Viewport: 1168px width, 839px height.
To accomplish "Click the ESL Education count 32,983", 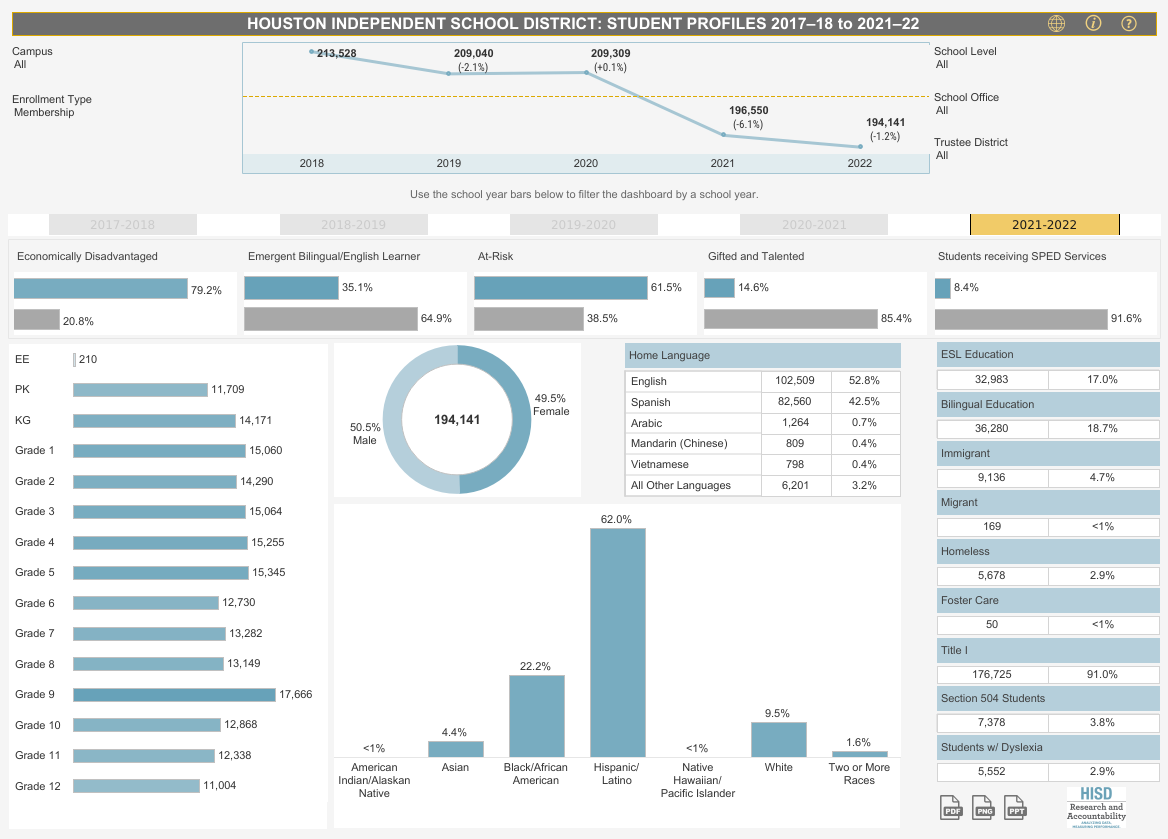I will click(991, 379).
